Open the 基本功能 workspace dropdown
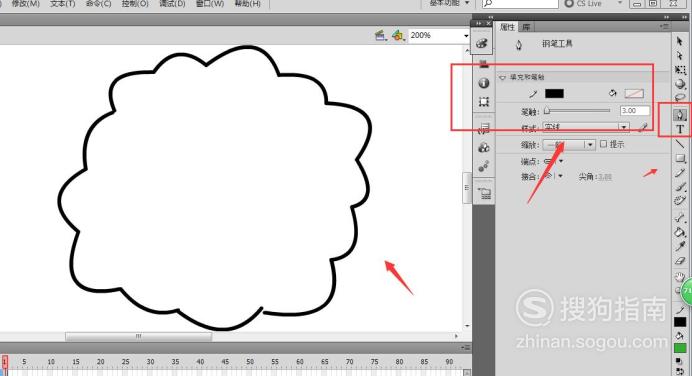The image size is (692, 376). [449, 3]
